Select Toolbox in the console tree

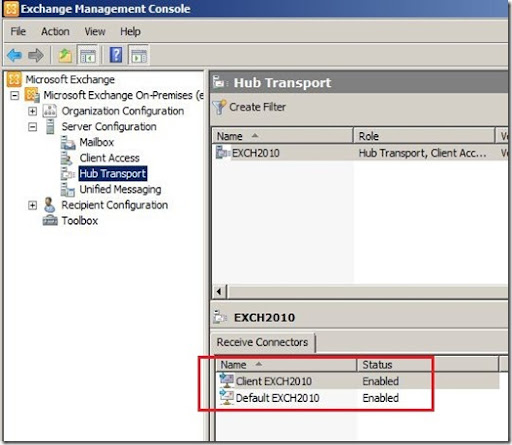(x=80, y=221)
